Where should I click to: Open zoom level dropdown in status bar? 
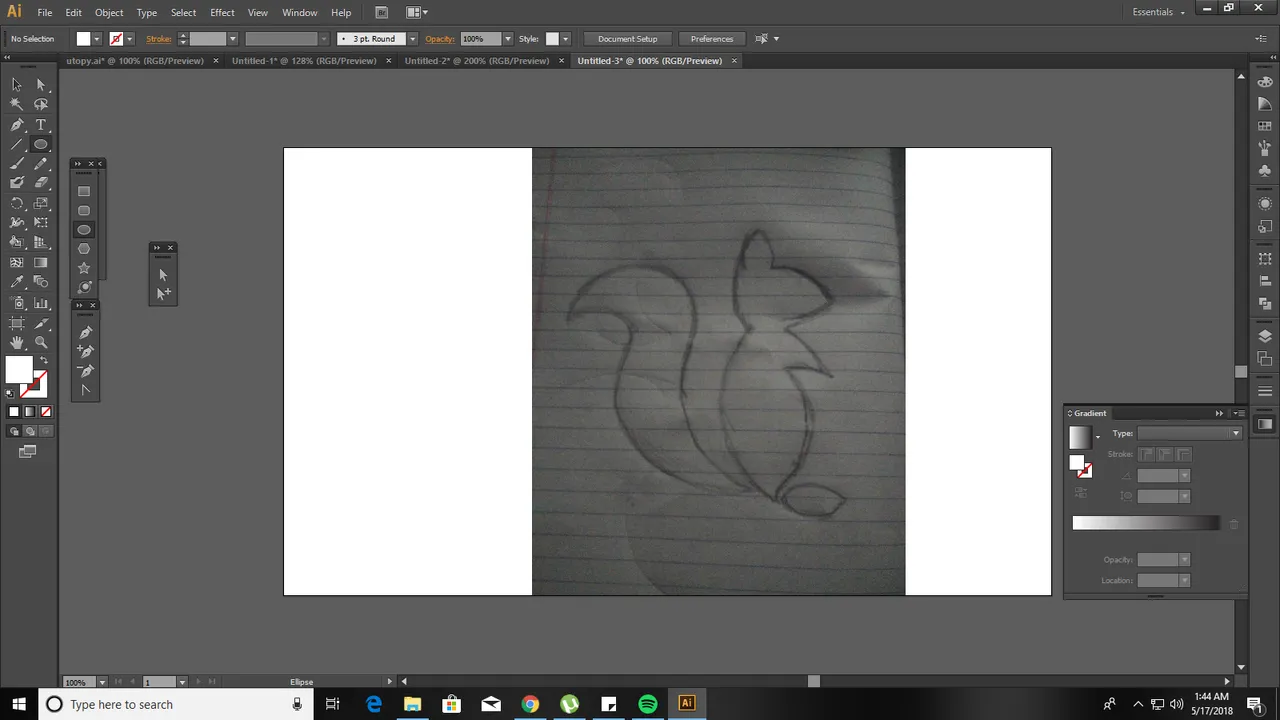click(102, 682)
